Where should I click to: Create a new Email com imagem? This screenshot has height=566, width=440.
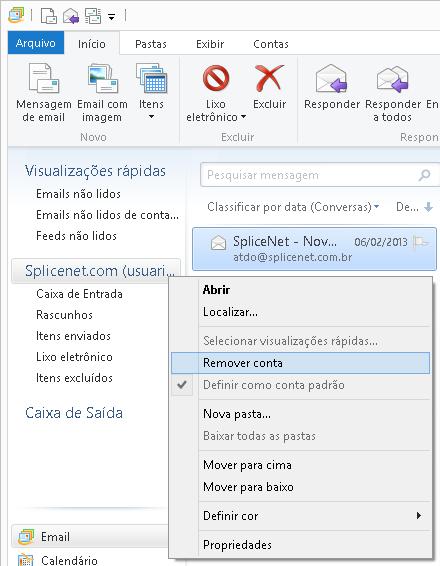pyautogui.click(x=102, y=93)
